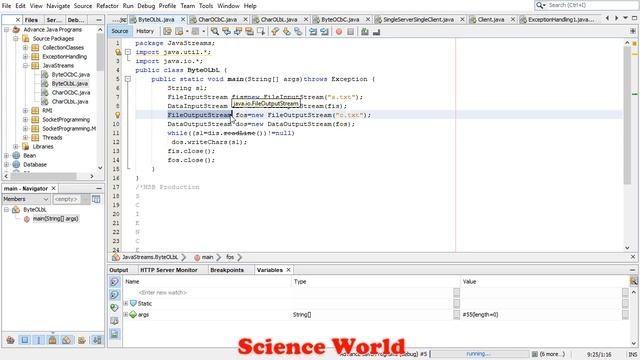Expand the CollectionClasses package node
Screen dimensions: 640x360
coord(25,47)
